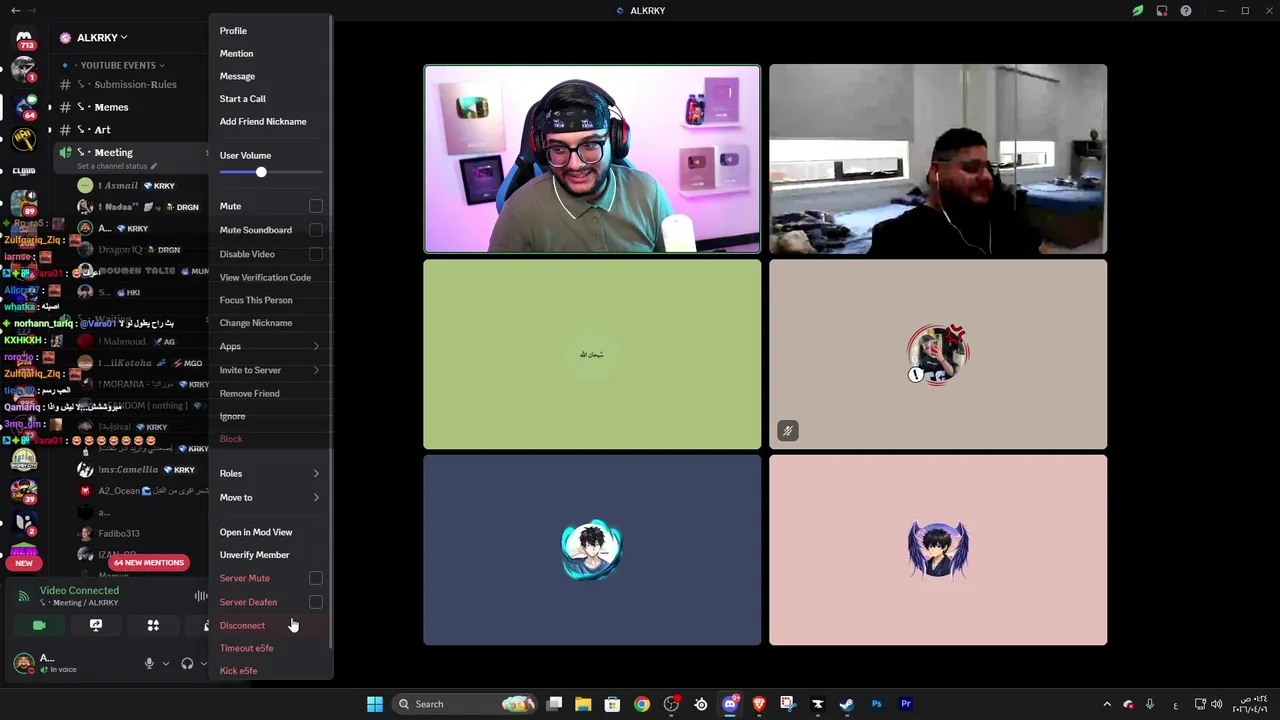Open Brave browser from the taskbar

tap(759, 704)
